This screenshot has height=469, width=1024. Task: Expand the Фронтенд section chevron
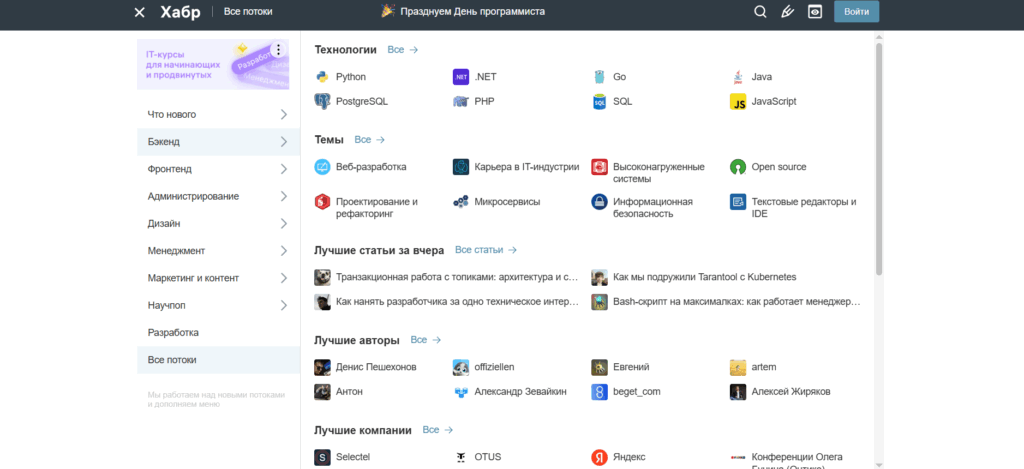pos(284,169)
